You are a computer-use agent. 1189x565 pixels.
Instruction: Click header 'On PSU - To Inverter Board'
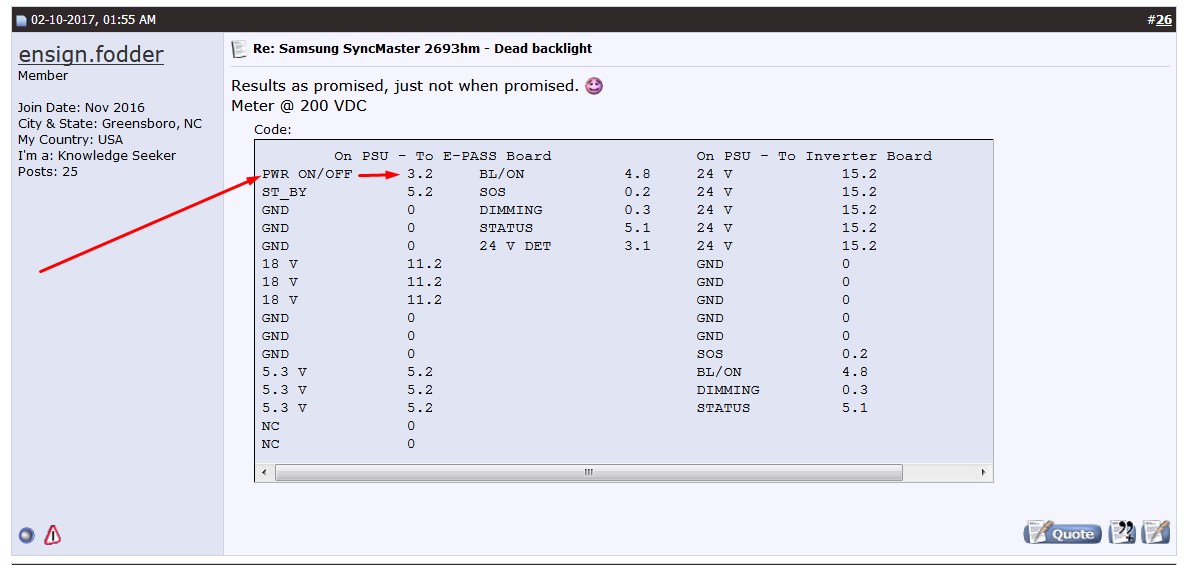[x=814, y=156]
